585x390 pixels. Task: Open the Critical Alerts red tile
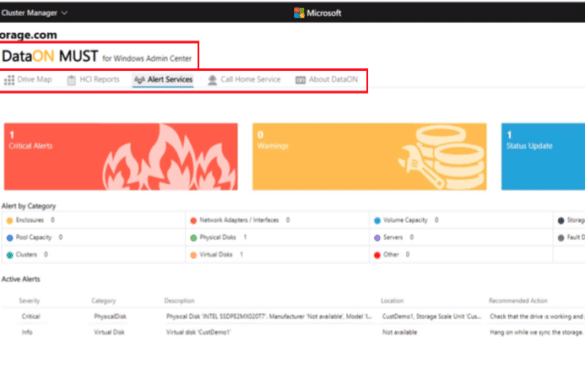click(x=121, y=157)
